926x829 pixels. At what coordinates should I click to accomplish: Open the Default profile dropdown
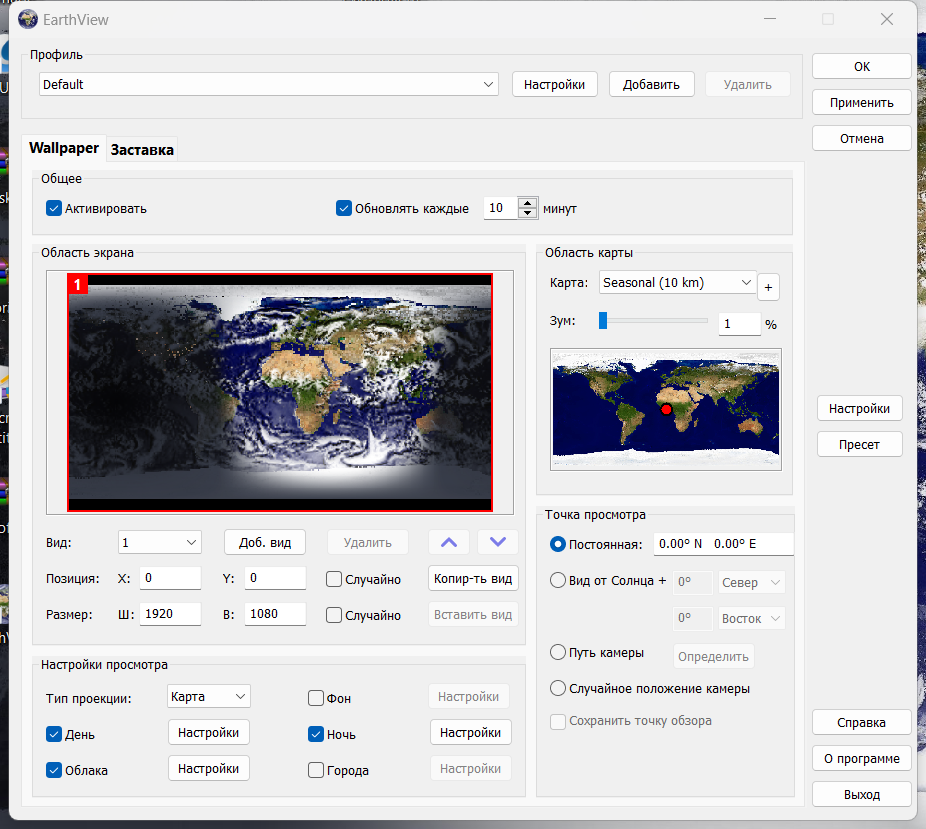[488, 85]
